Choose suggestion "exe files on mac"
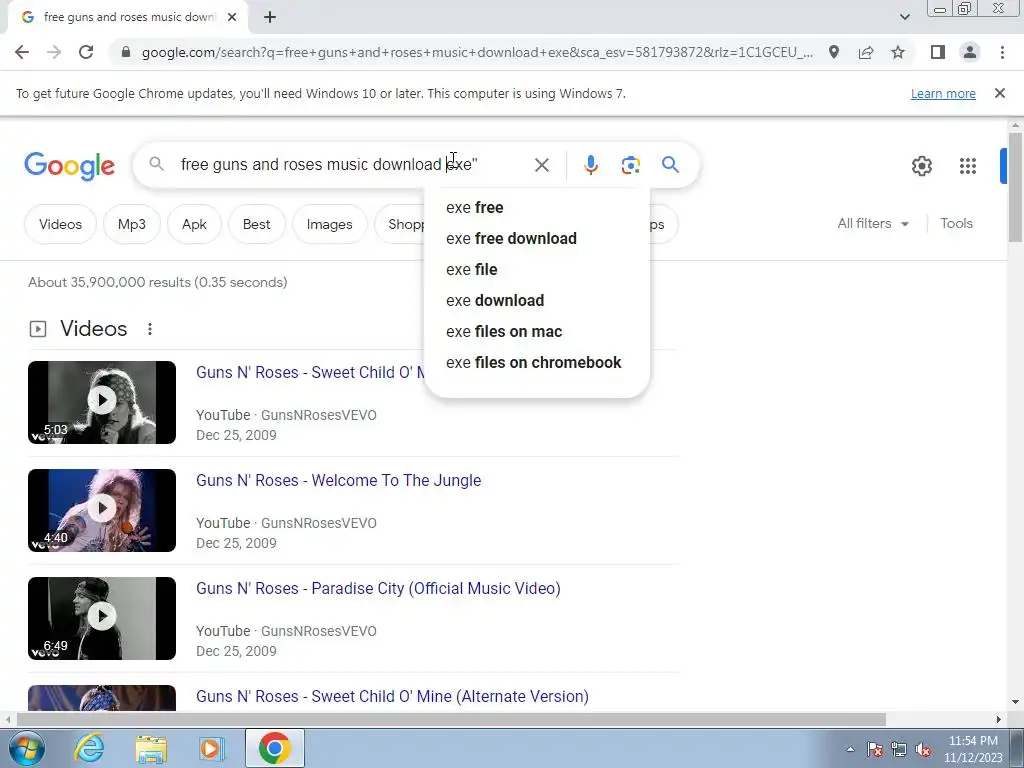Viewport: 1024px width, 768px height. [537, 332]
